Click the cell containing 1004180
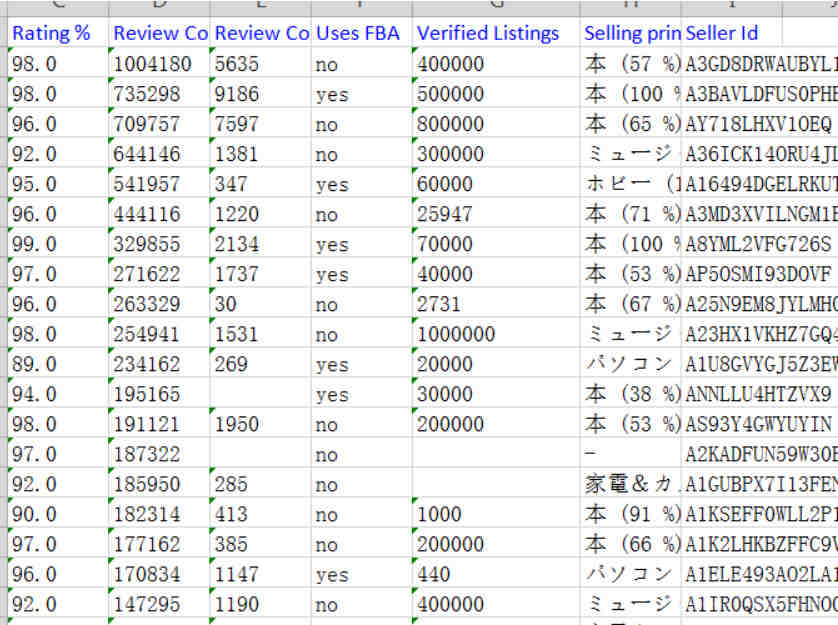 point(153,64)
